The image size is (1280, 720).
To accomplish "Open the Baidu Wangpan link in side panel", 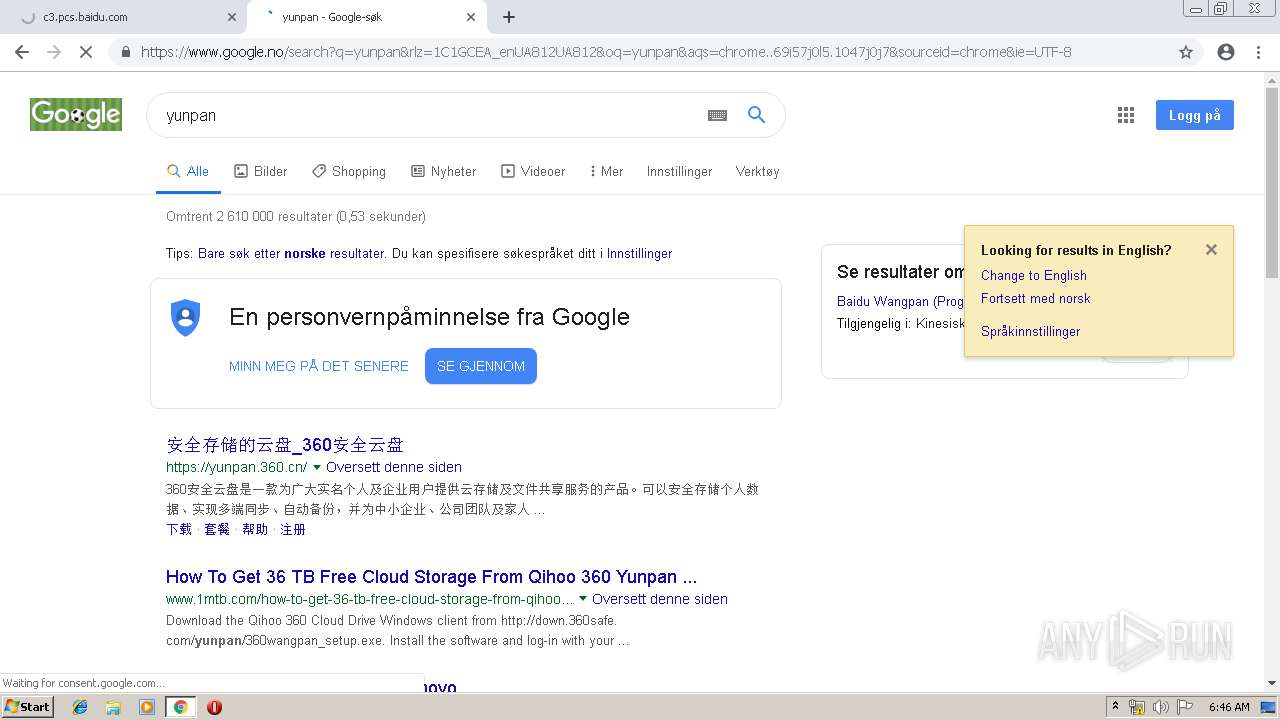I will (900, 301).
